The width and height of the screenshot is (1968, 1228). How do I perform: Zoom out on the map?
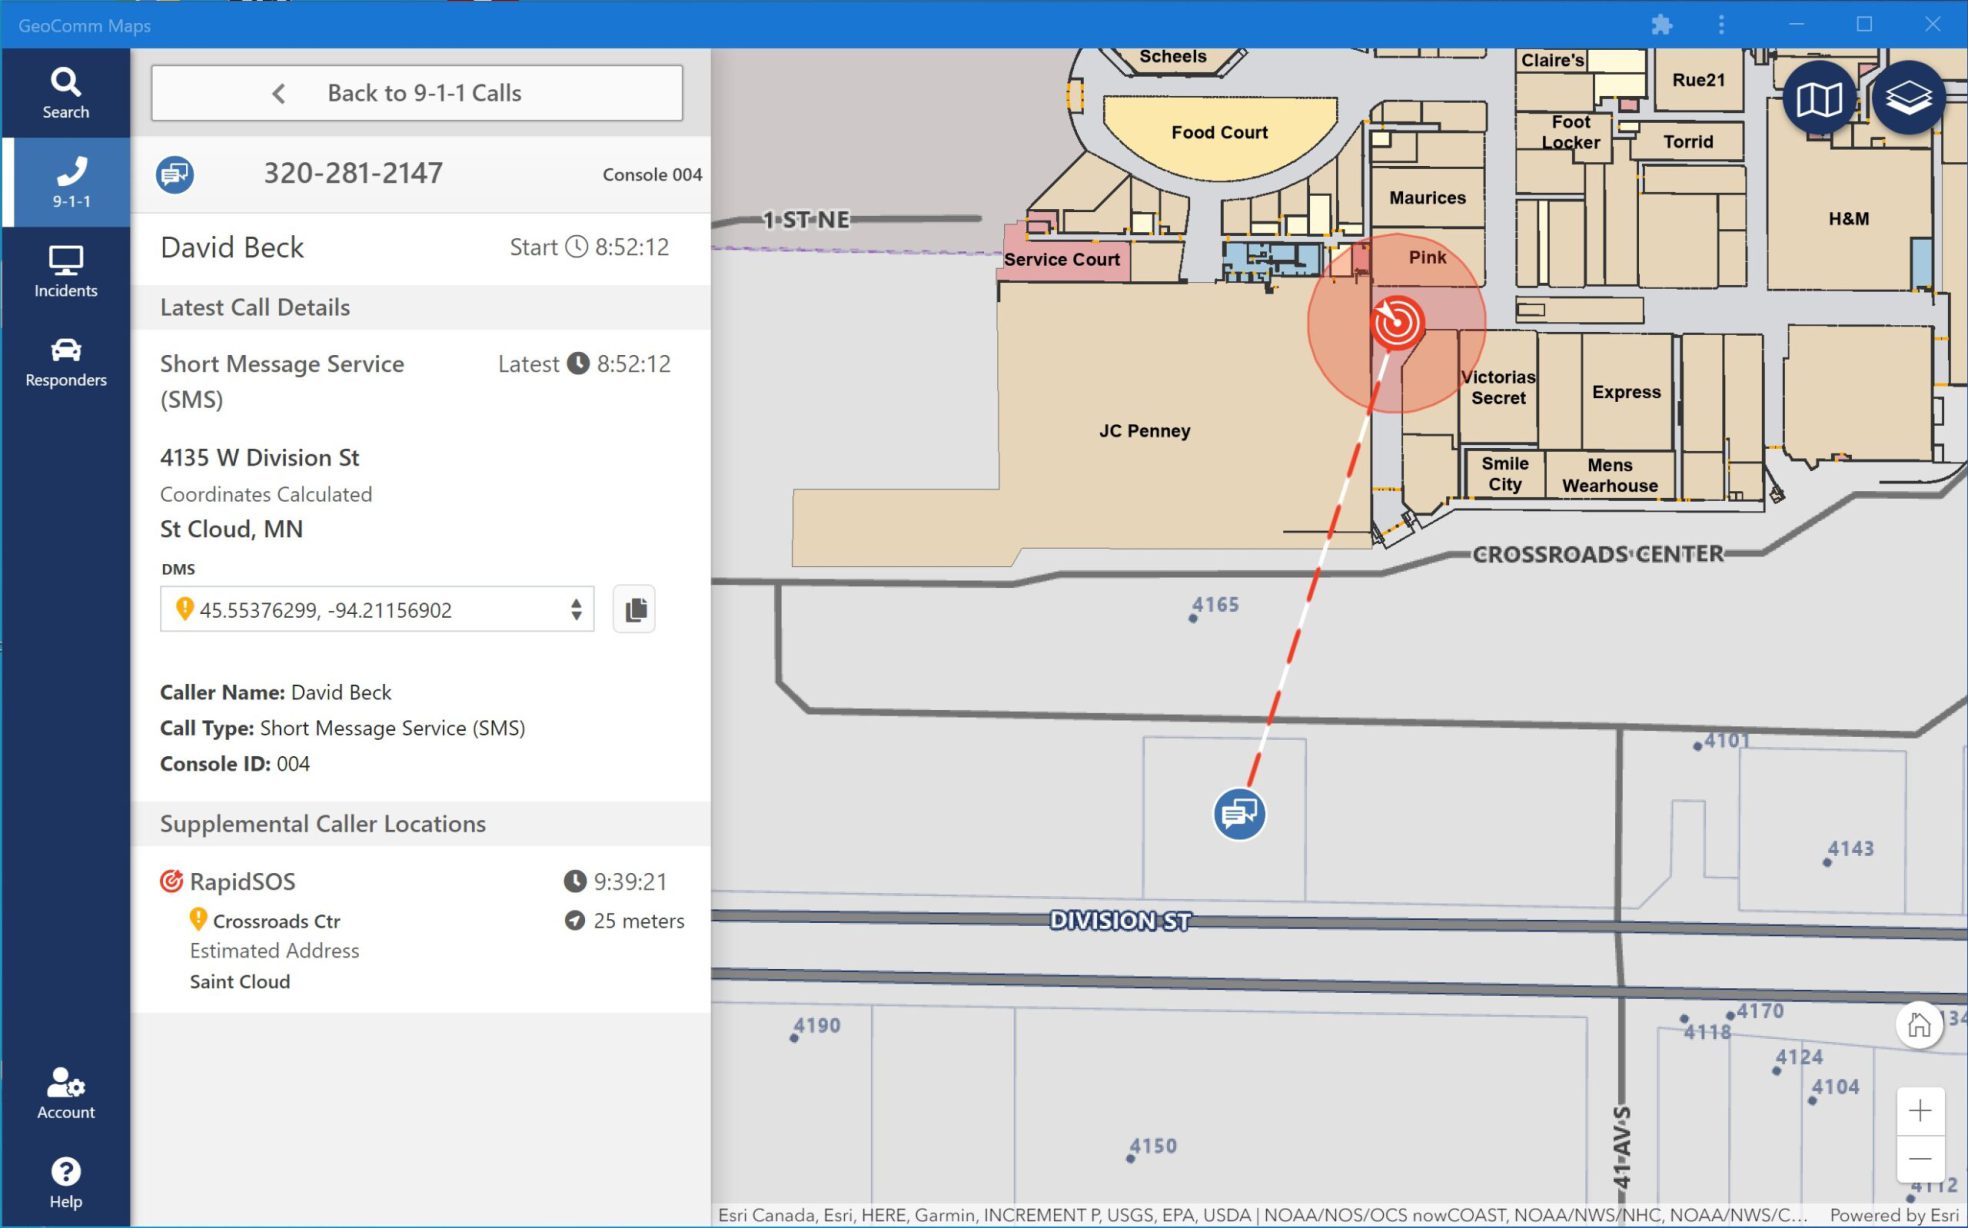[x=1920, y=1160]
